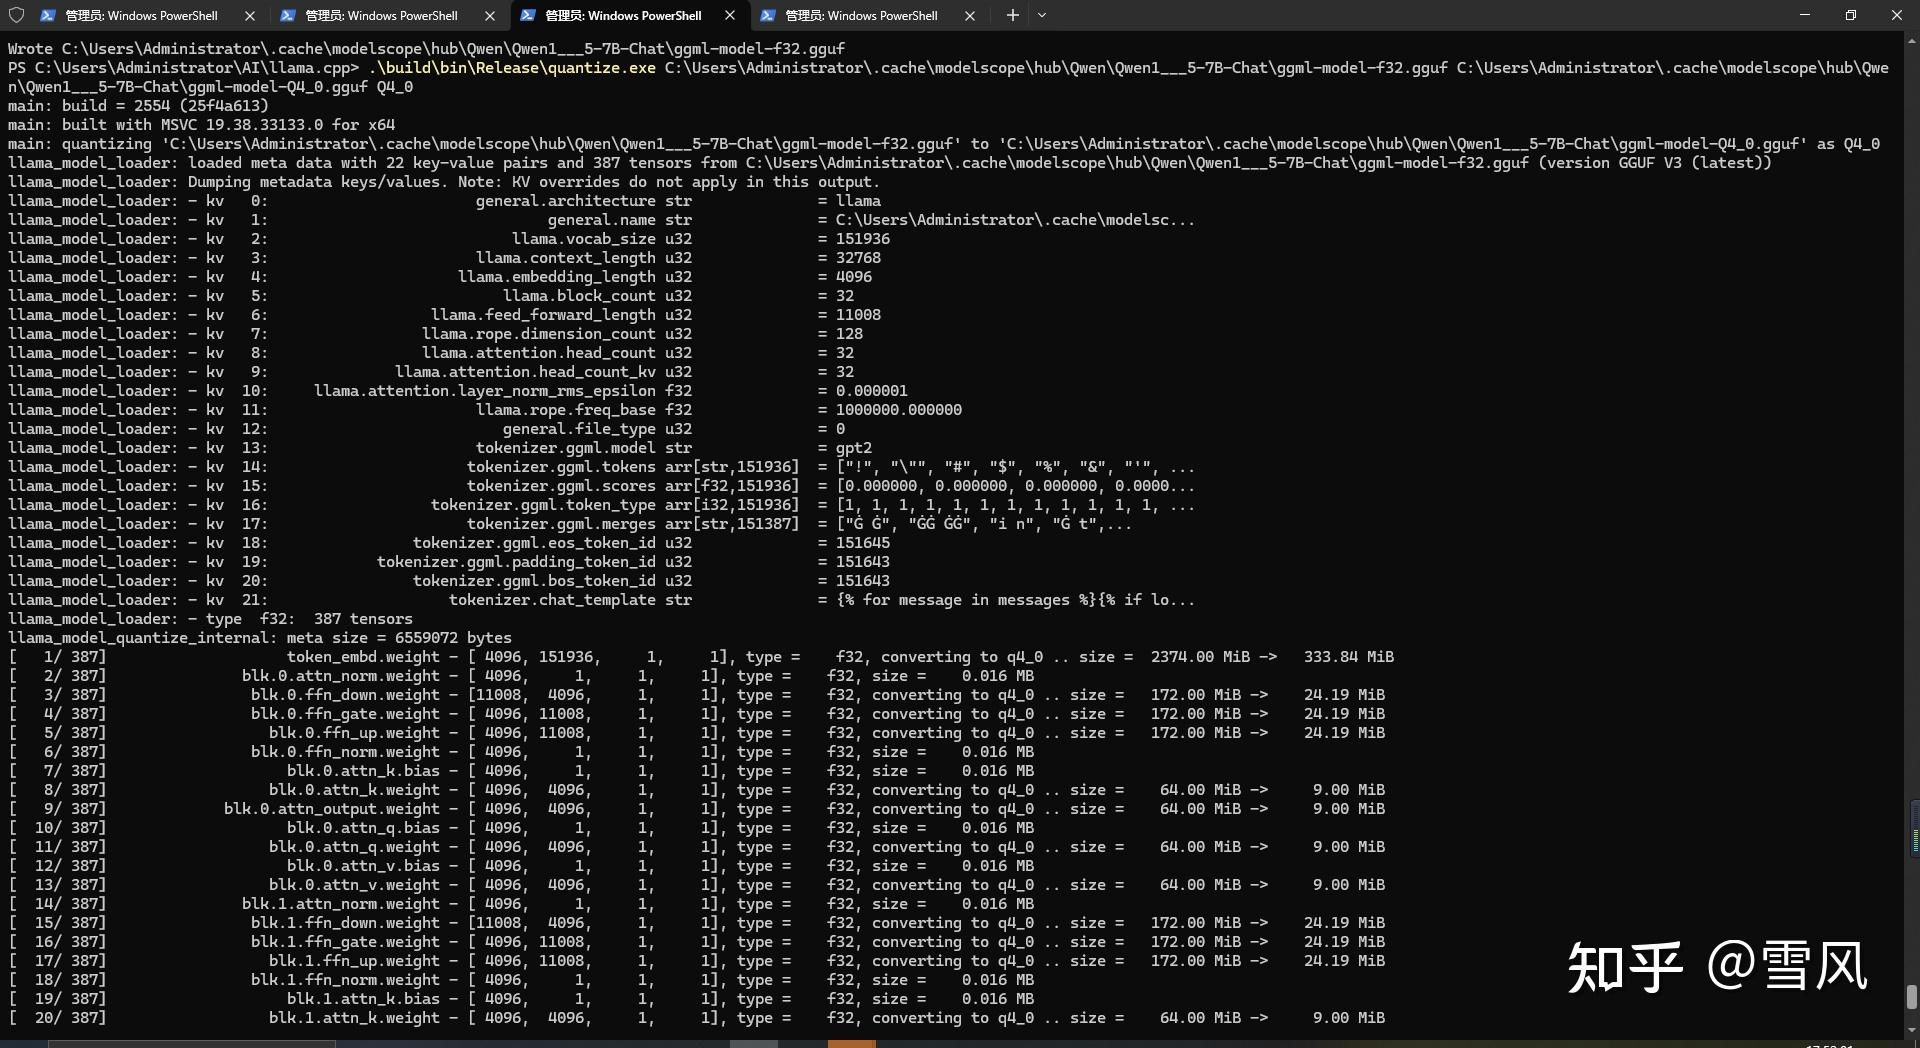Image resolution: width=1920 pixels, height=1048 pixels.
Task: Click the '333.84 MiB' output size
Action: tap(1349, 657)
